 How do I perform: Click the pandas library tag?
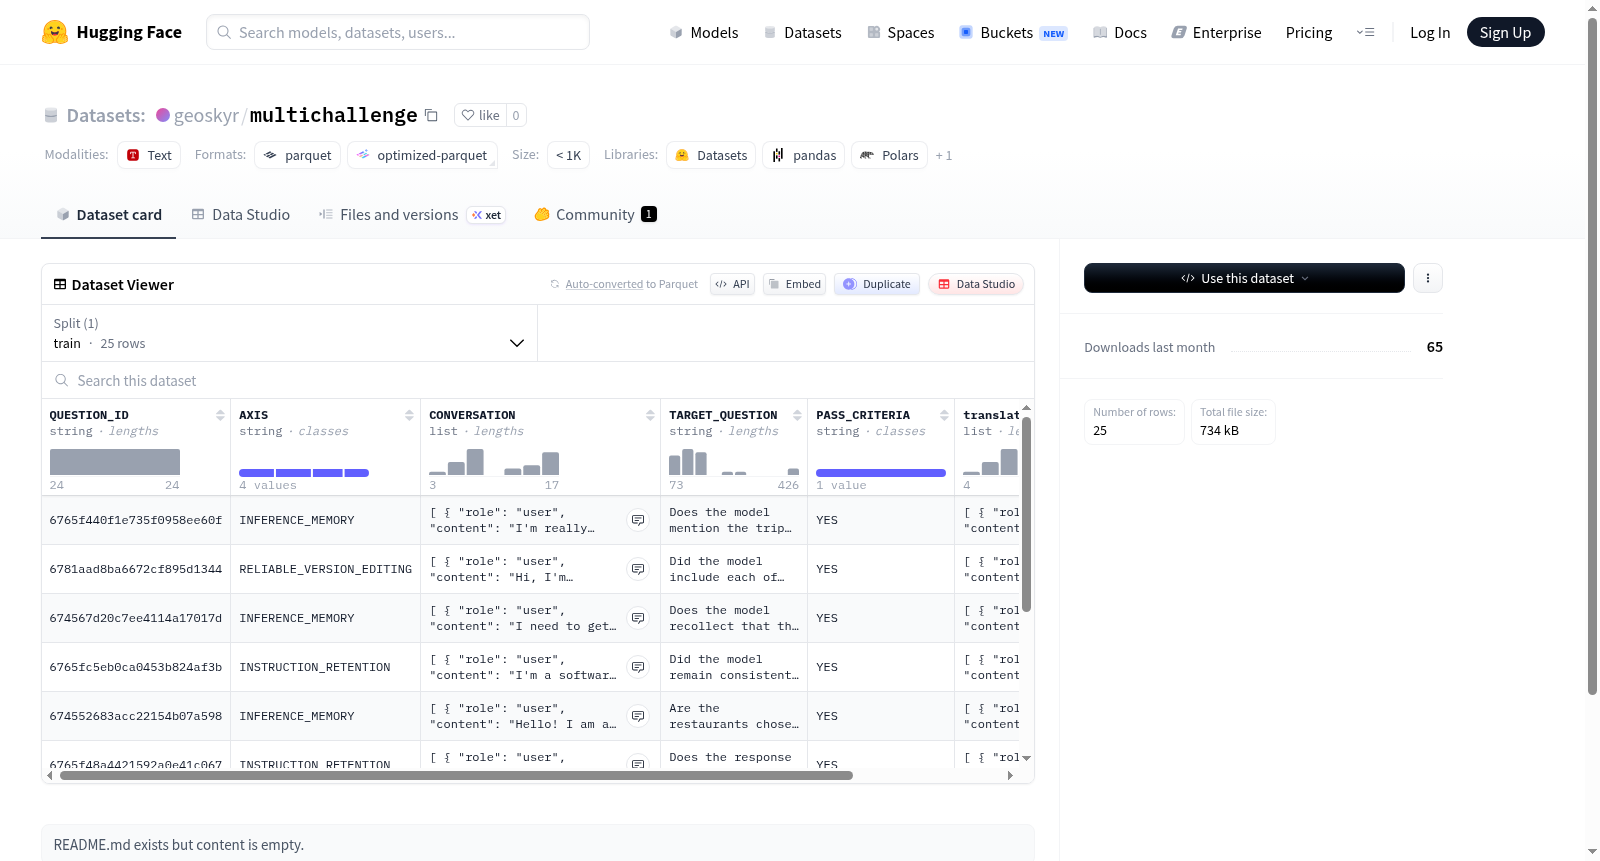[x=804, y=155]
